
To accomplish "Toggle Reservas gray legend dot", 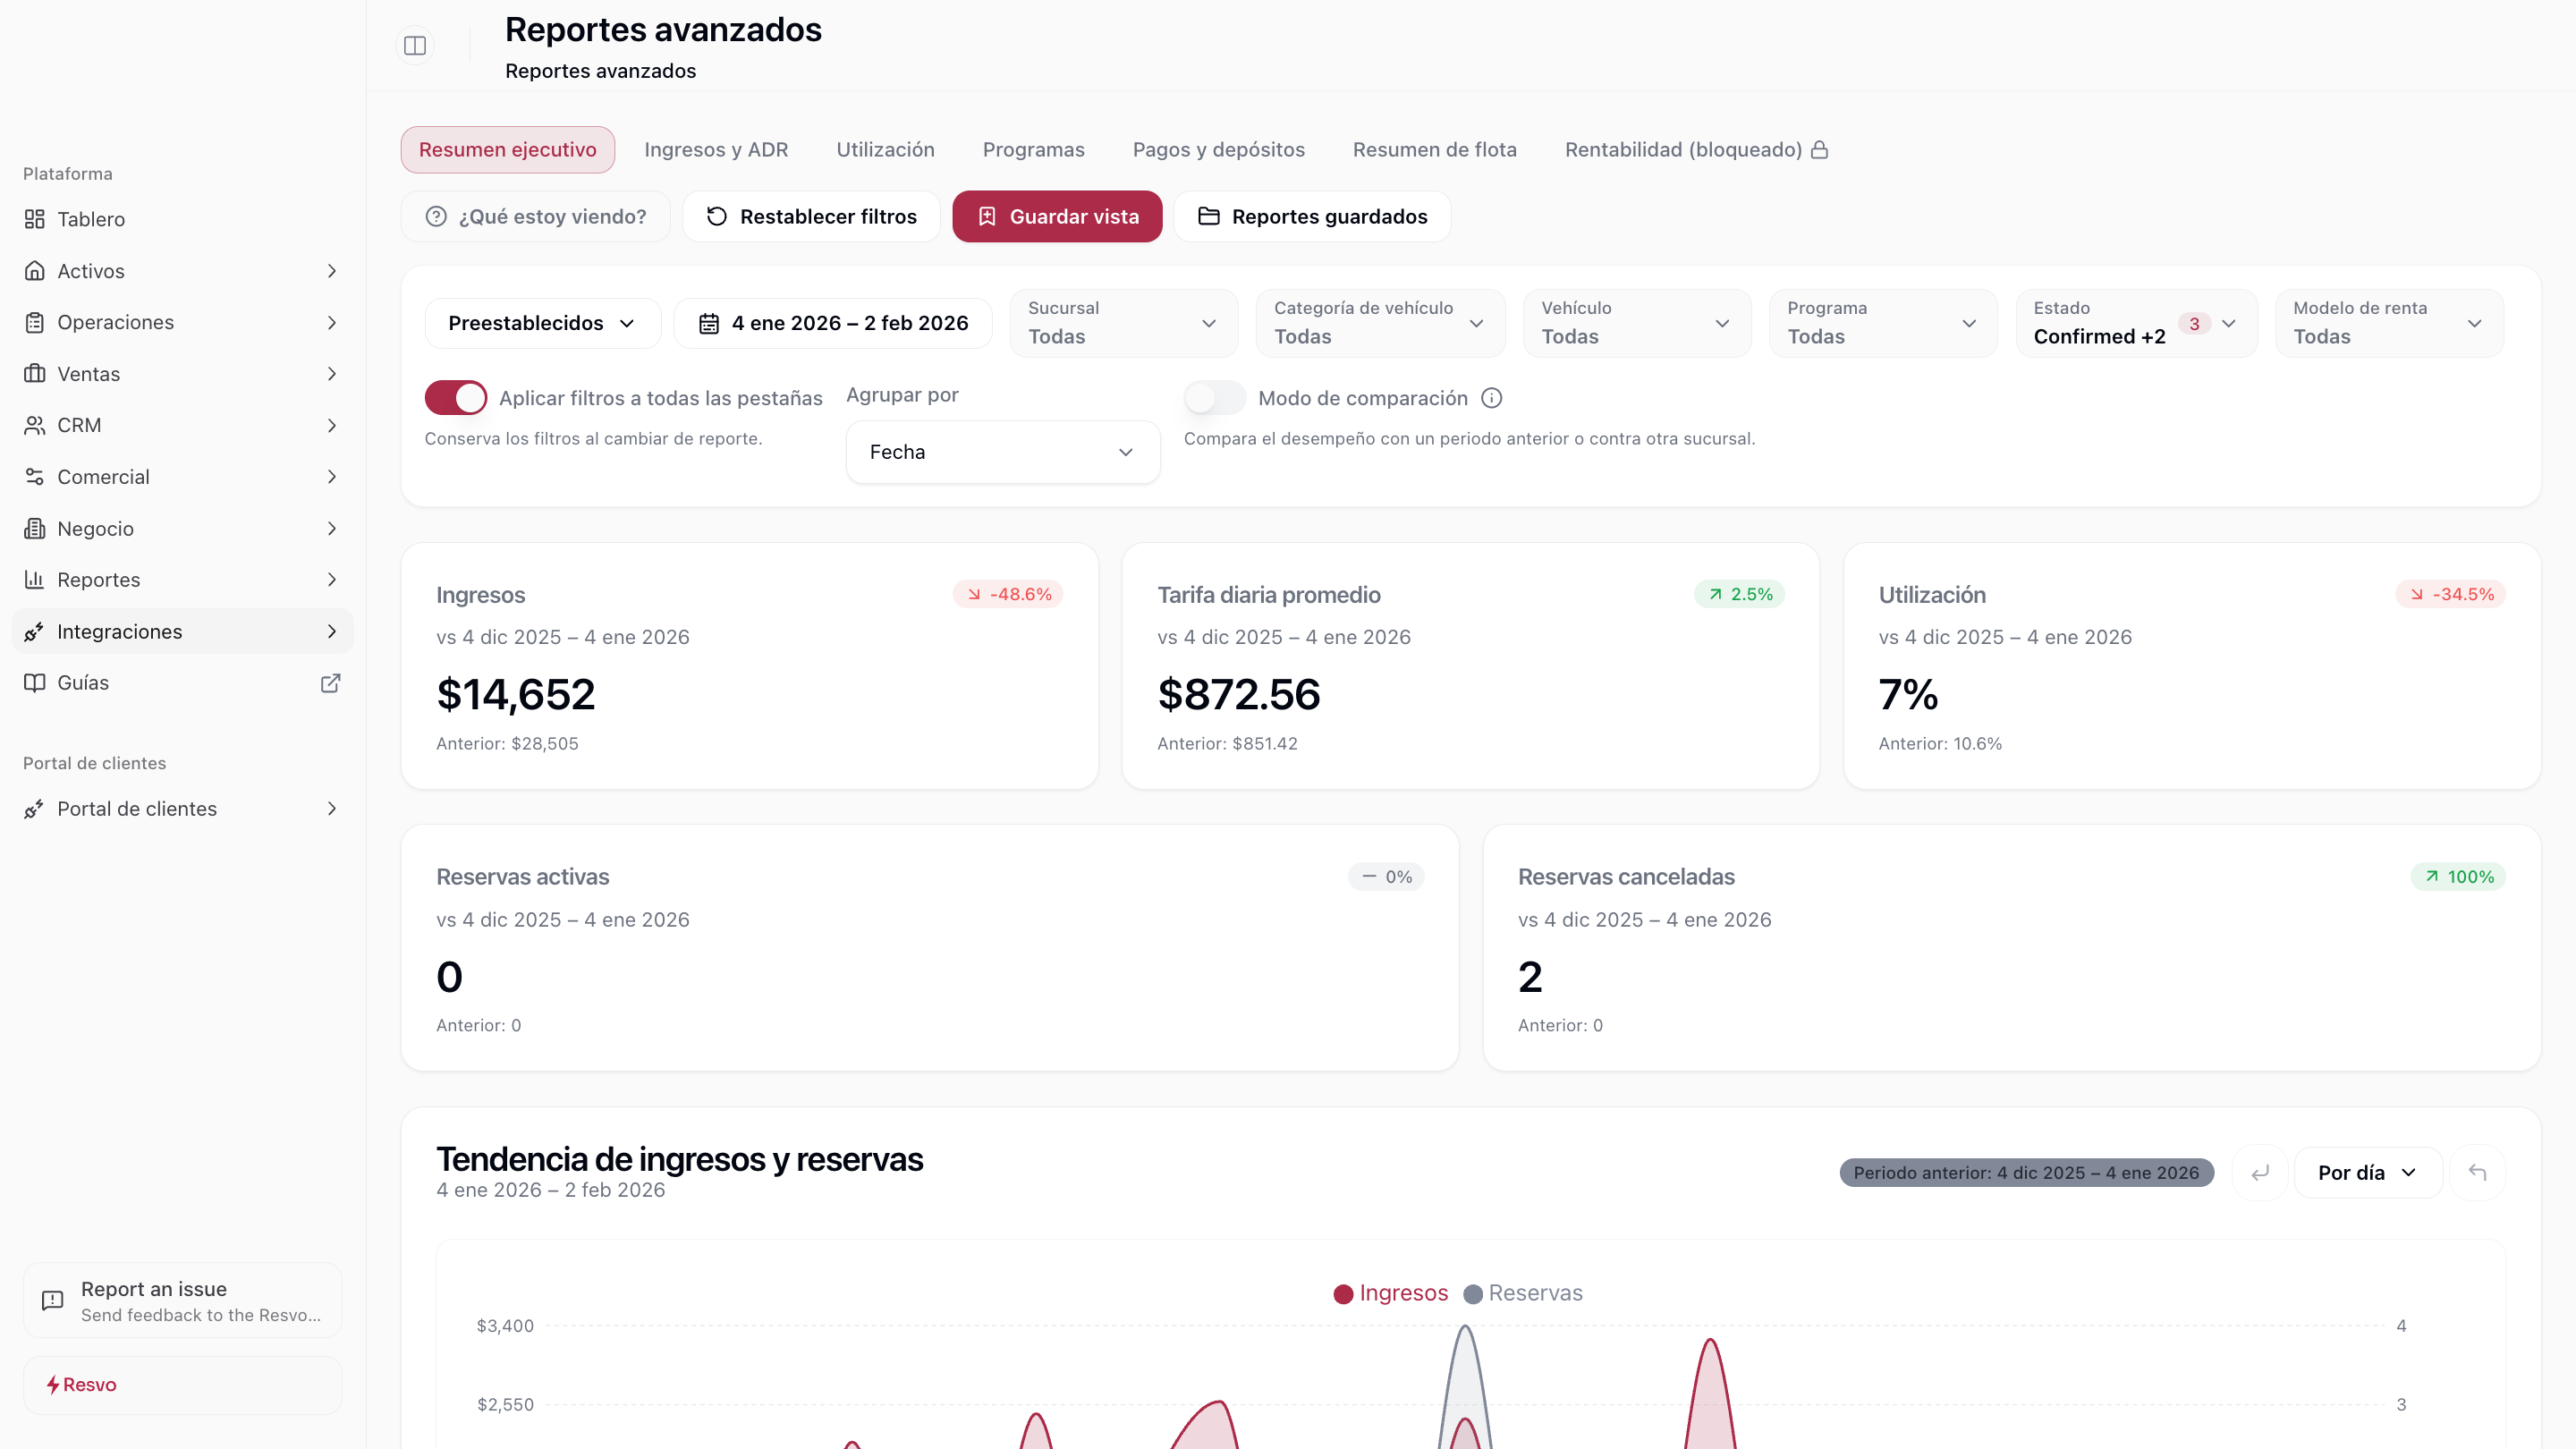I will (1472, 1294).
